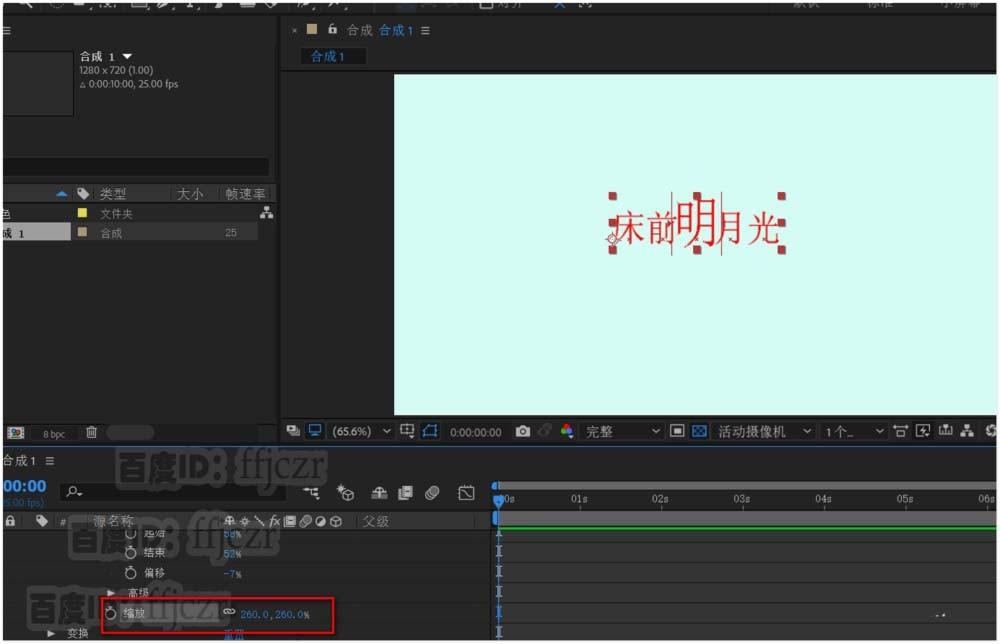
Task: Click the Frame Blending icon in timeline panel
Action: click(407, 492)
